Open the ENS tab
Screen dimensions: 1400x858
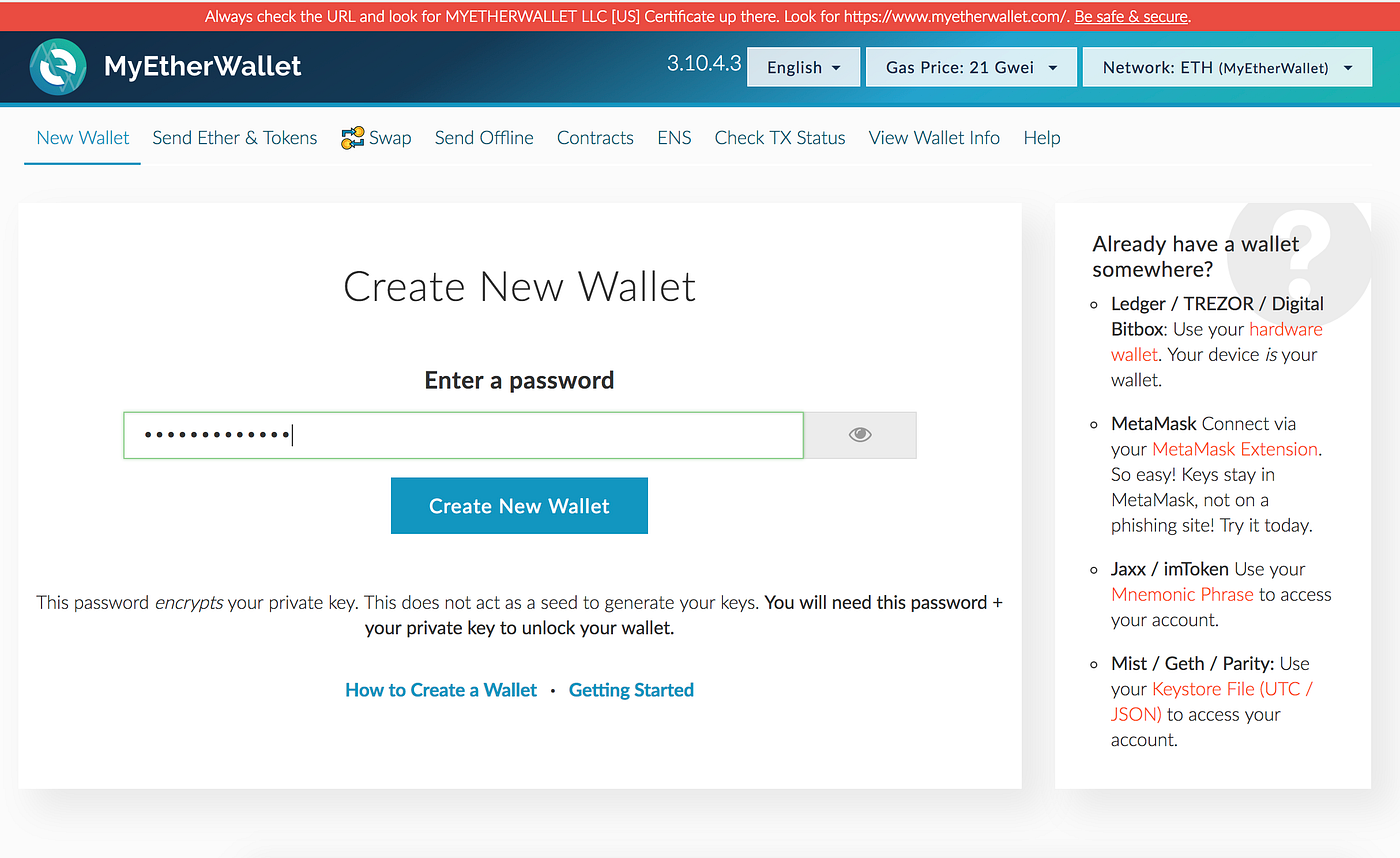pyautogui.click(x=674, y=138)
